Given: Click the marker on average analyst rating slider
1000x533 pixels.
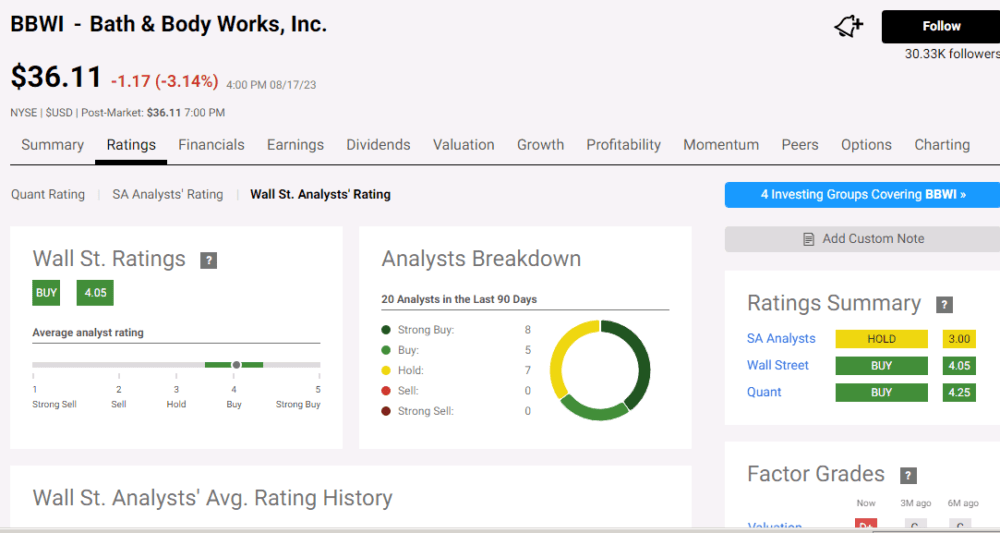Looking at the screenshot, I should coord(237,365).
